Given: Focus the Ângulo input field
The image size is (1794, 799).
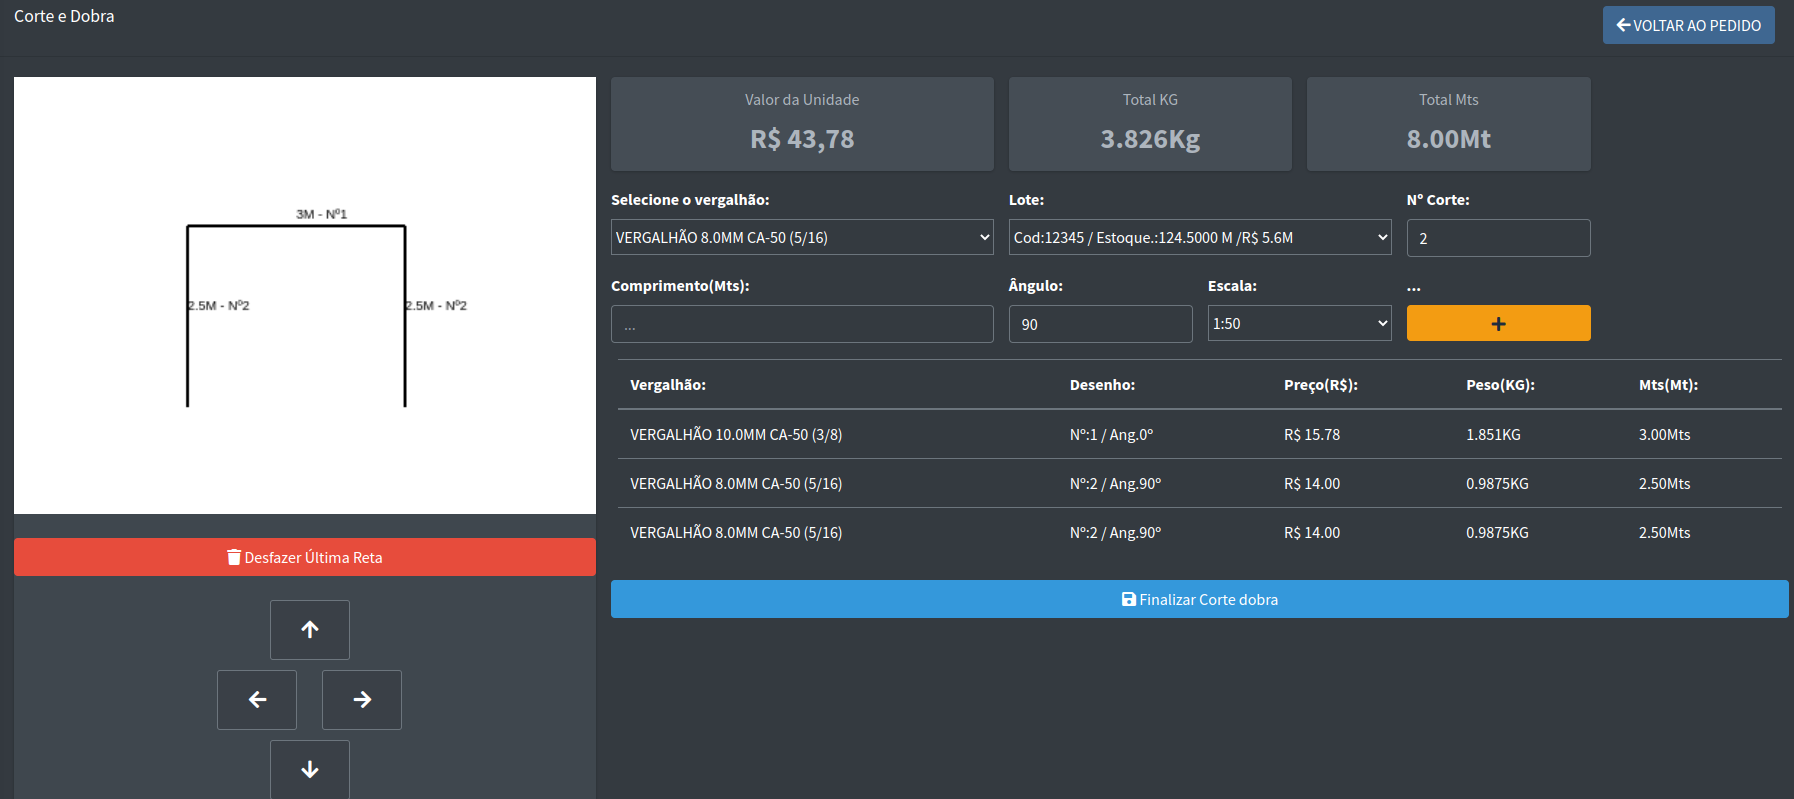Looking at the screenshot, I should 1100,324.
